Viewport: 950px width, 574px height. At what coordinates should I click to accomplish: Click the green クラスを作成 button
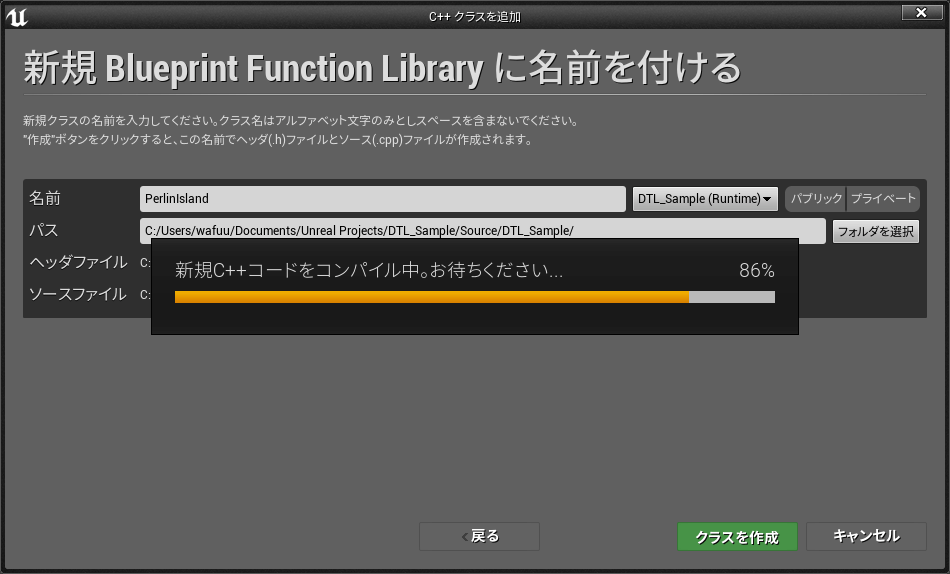737,537
